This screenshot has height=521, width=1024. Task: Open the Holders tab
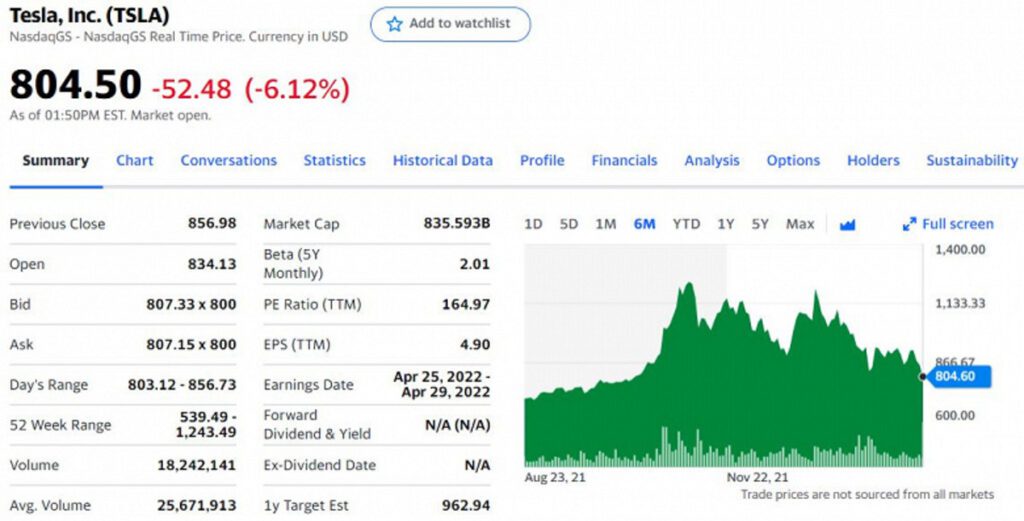point(873,161)
